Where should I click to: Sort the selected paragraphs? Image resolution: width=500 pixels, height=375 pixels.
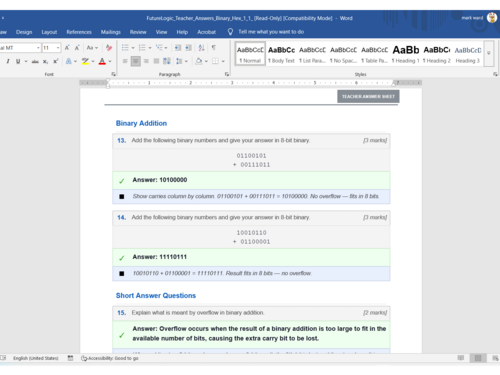201,48
